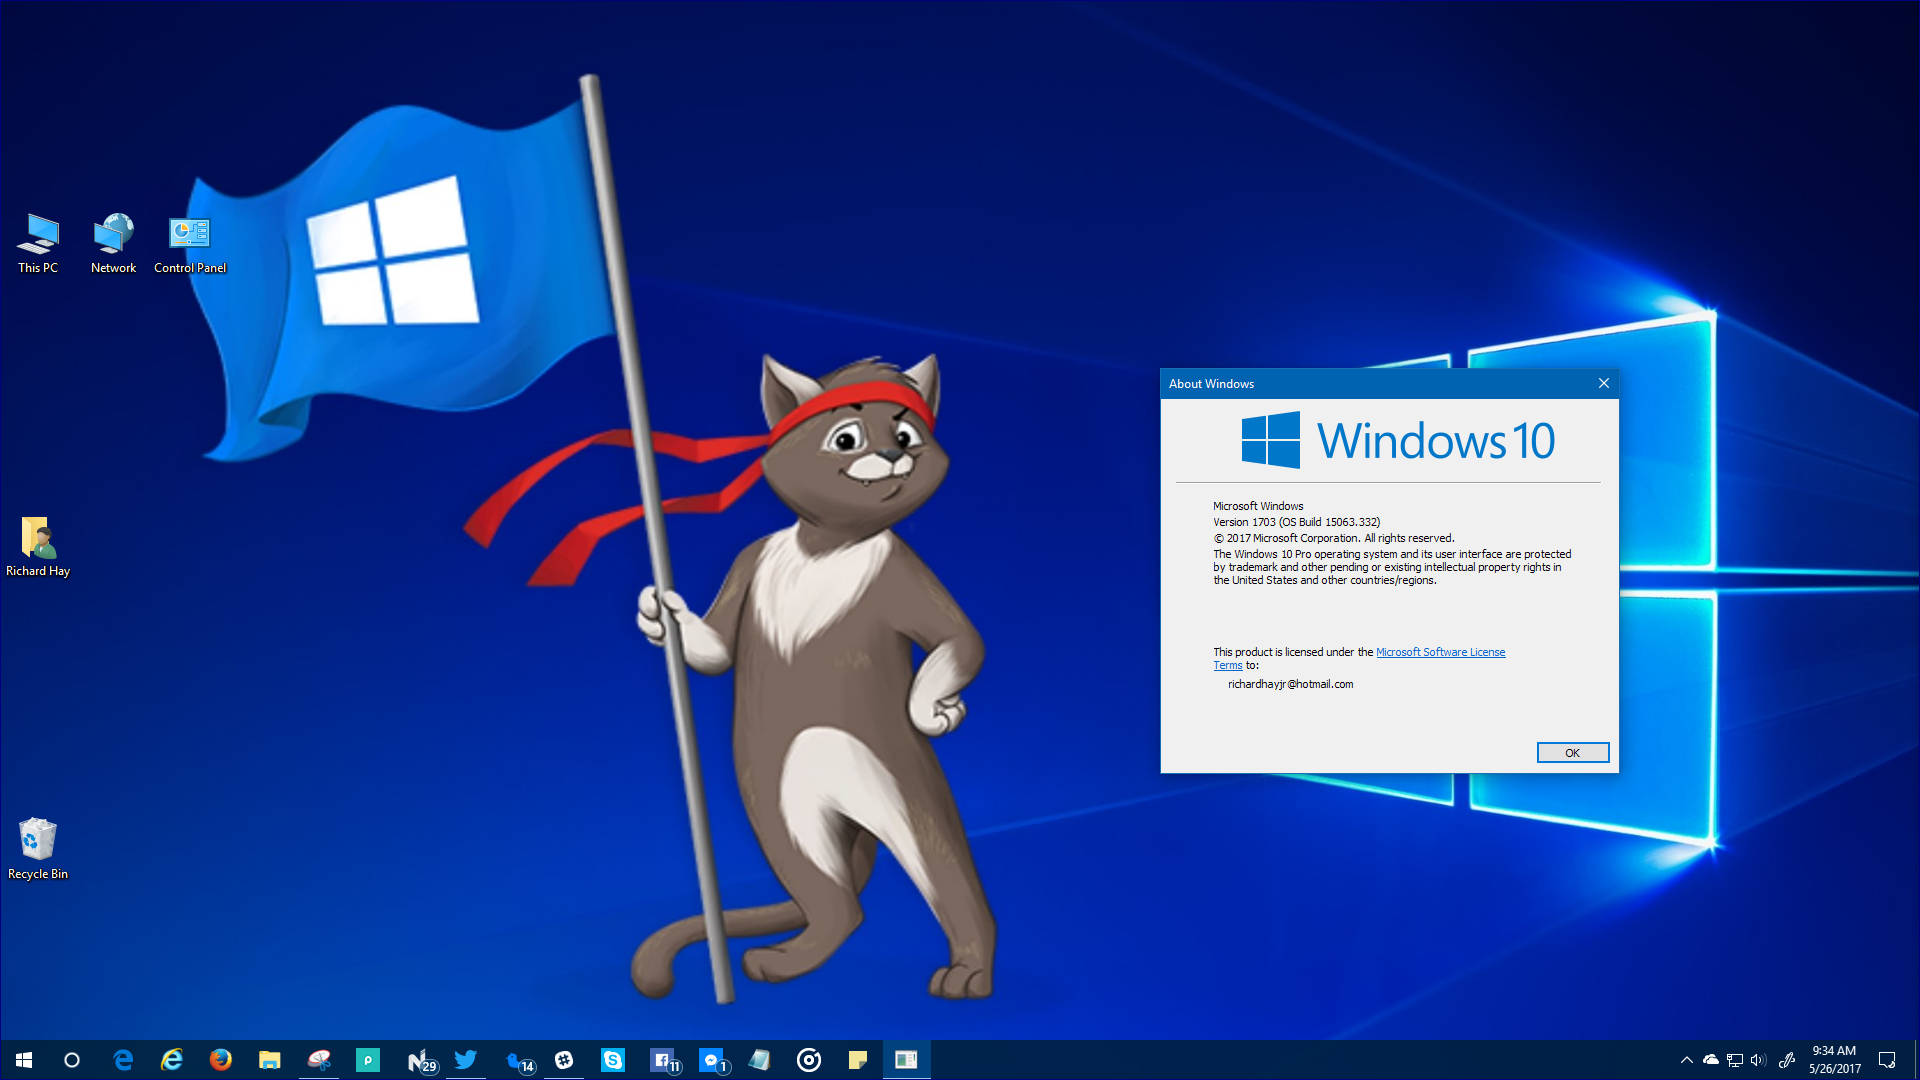This screenshot has width=1920, height=1080.
Task: Open the Snipping Tool taskbar icon
Action: (319, 1060)
